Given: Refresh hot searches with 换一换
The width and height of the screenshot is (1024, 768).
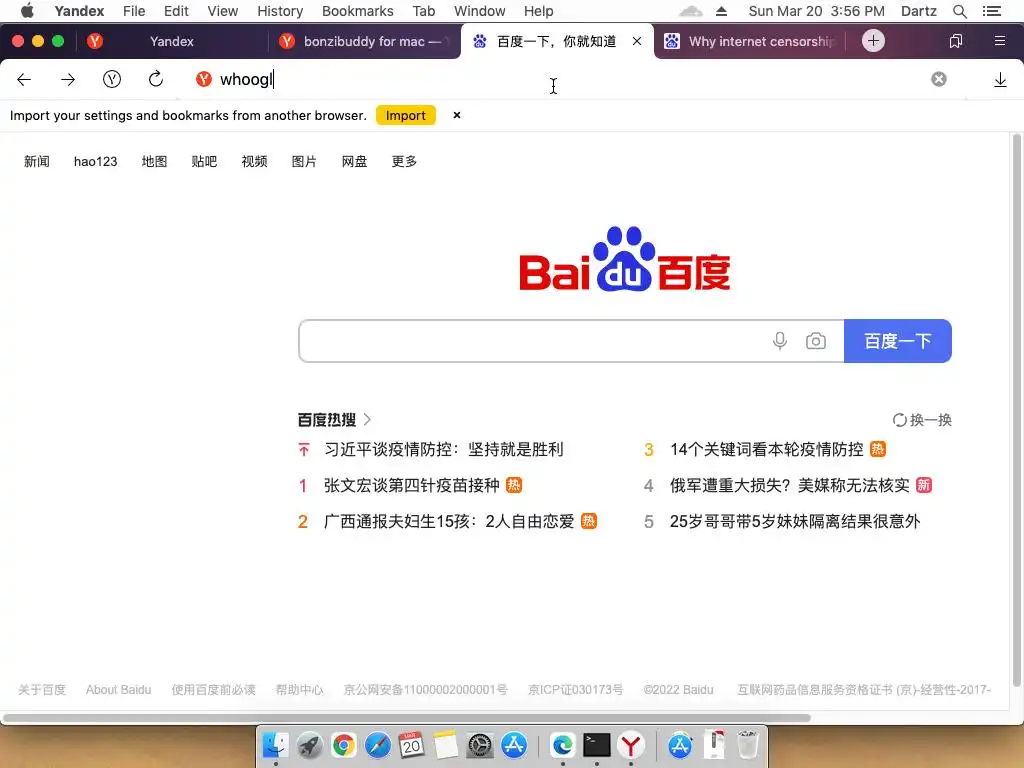Looking at the screenshot, I should [x=922, y=420].
